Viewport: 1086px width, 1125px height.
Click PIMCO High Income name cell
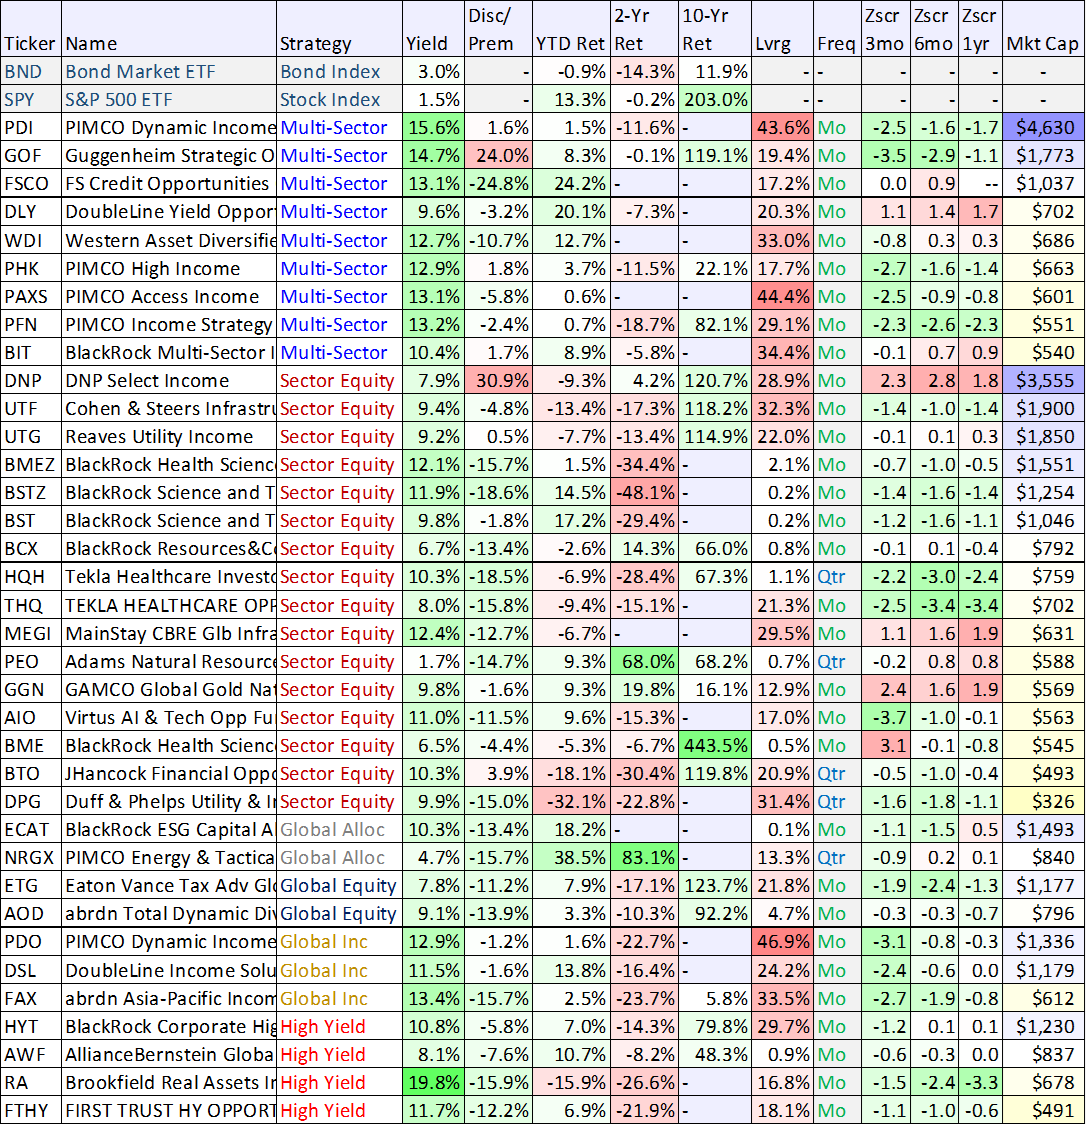click(169, 268)
